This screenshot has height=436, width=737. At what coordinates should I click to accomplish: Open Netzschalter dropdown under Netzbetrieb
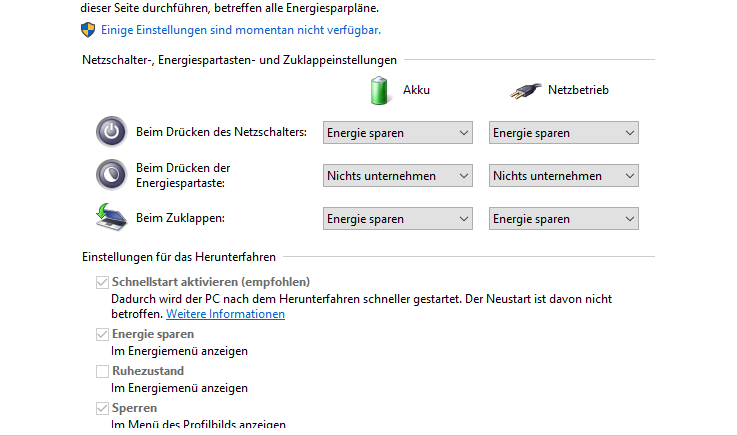564,133
